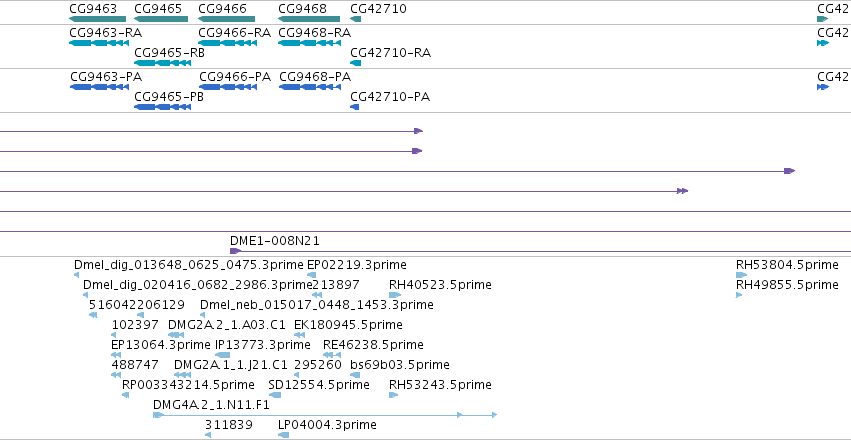Click protein CG9463-PA feature
The image size is (851, 440).
pyautogui.click(x=100, y=87)
